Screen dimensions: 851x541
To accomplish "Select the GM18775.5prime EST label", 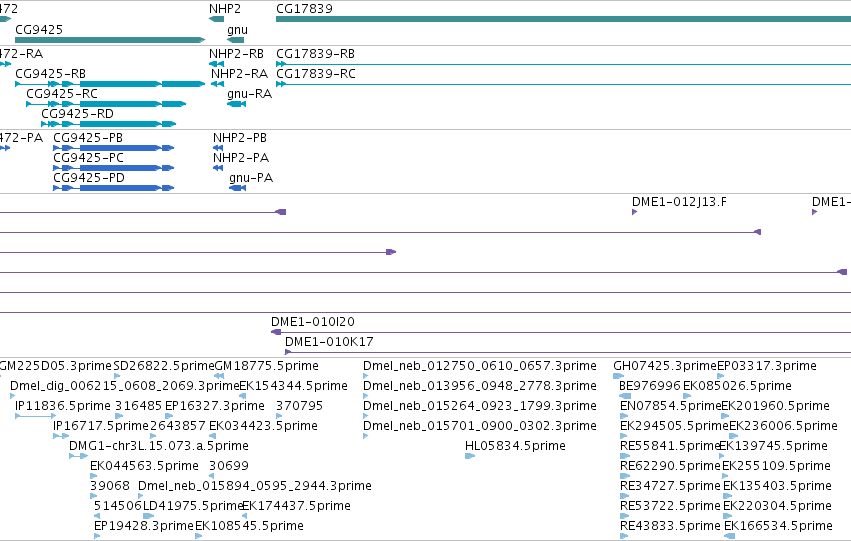I will click(266, 366).
